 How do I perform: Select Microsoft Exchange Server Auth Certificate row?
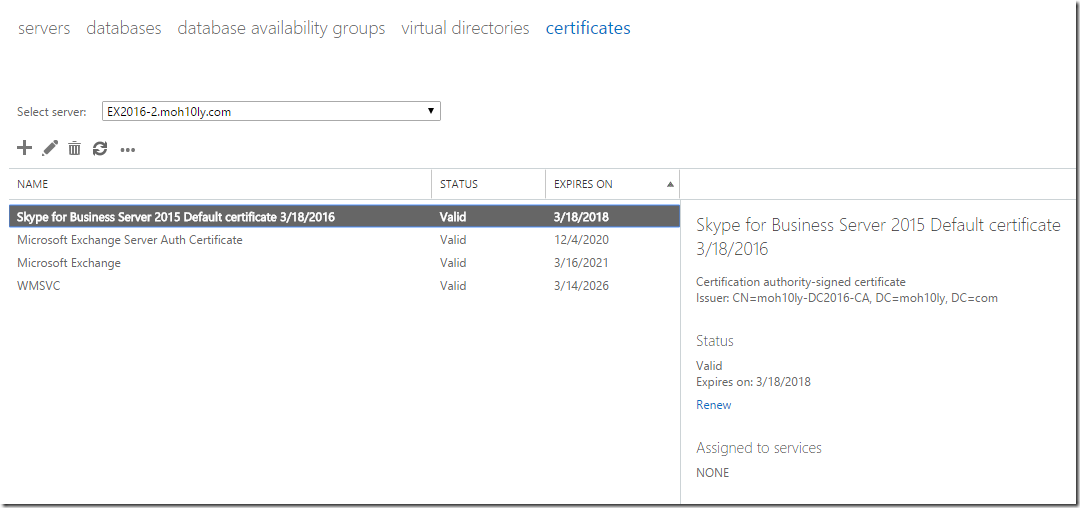pos(344,240)
